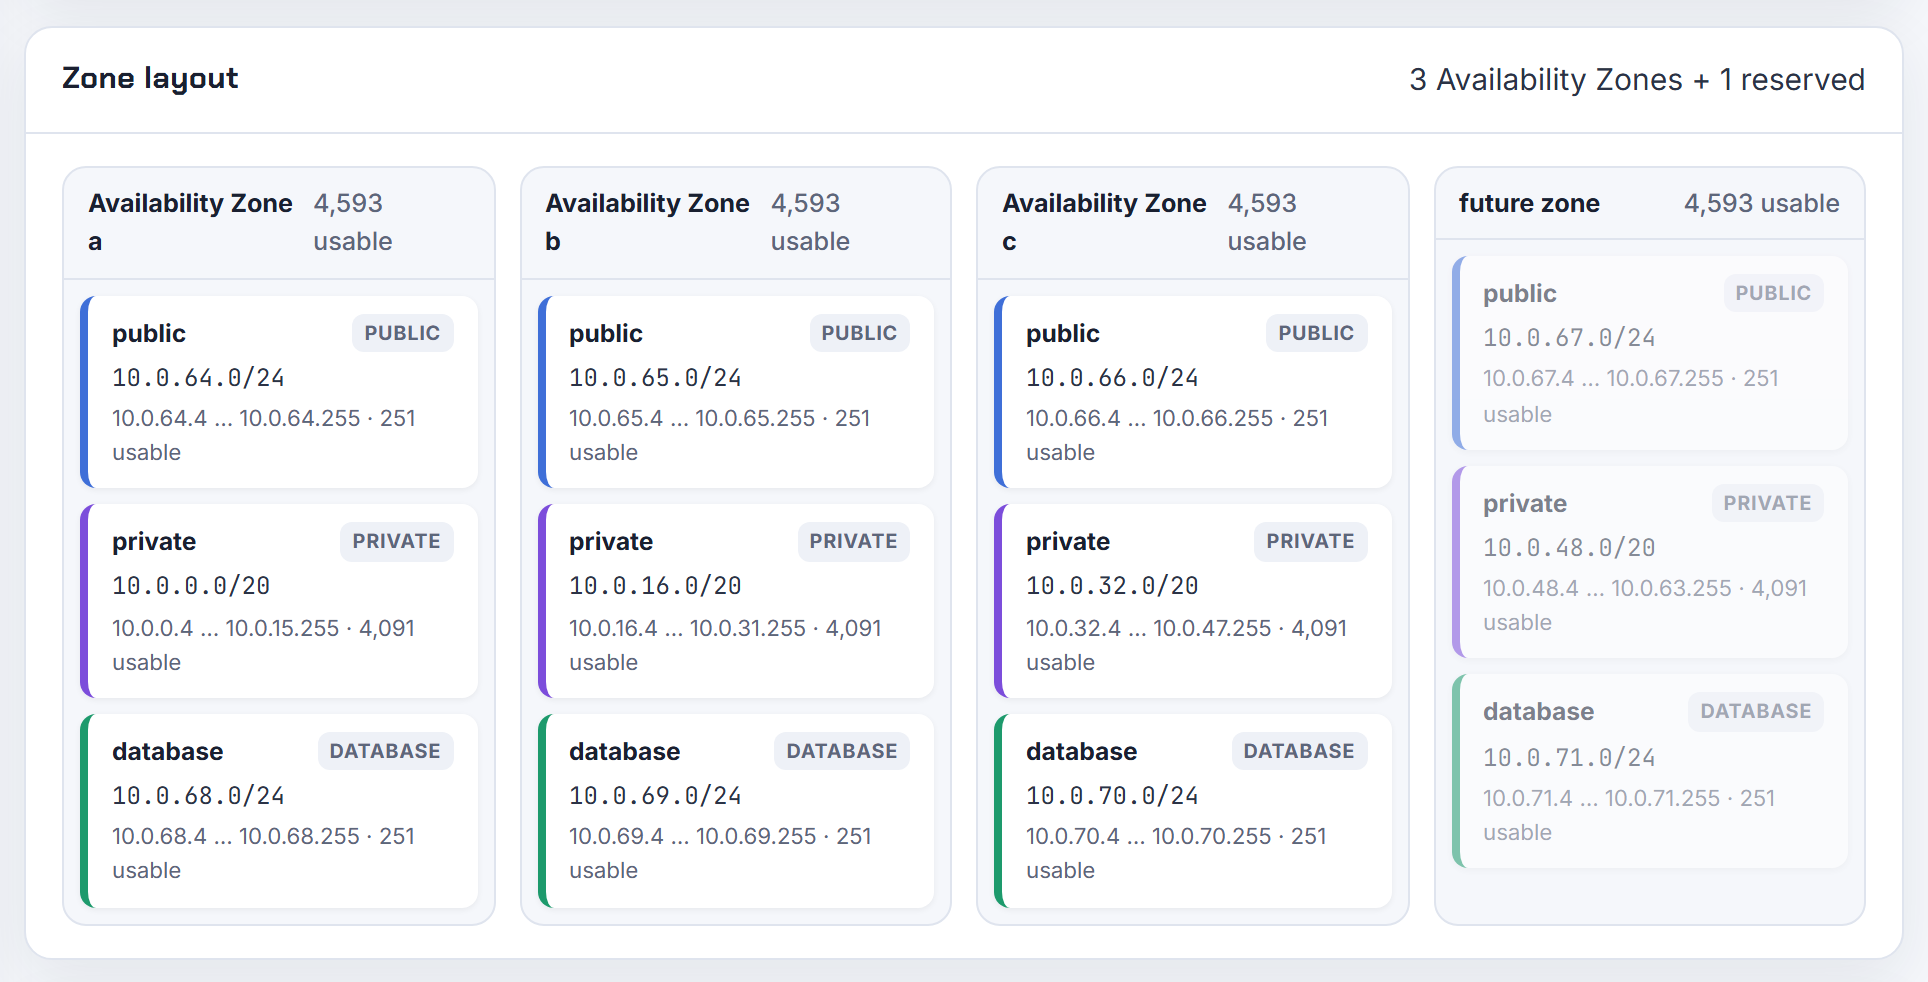Select PRIVATE badge in Availability Zone a
Image resolution: width=1928 pixels, height=982 pixels.
click(x=396, y=541)
